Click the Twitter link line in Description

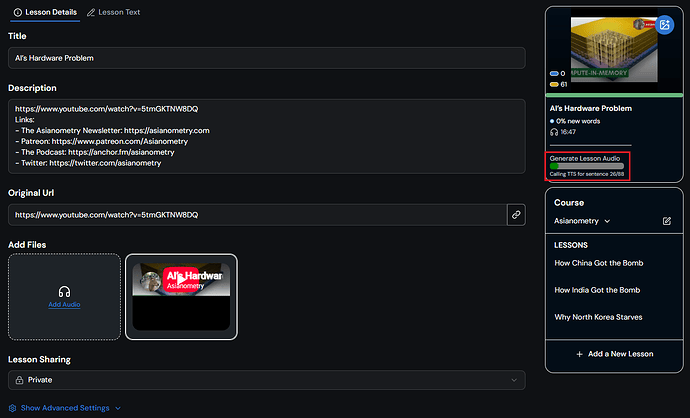tap(88, 163)
